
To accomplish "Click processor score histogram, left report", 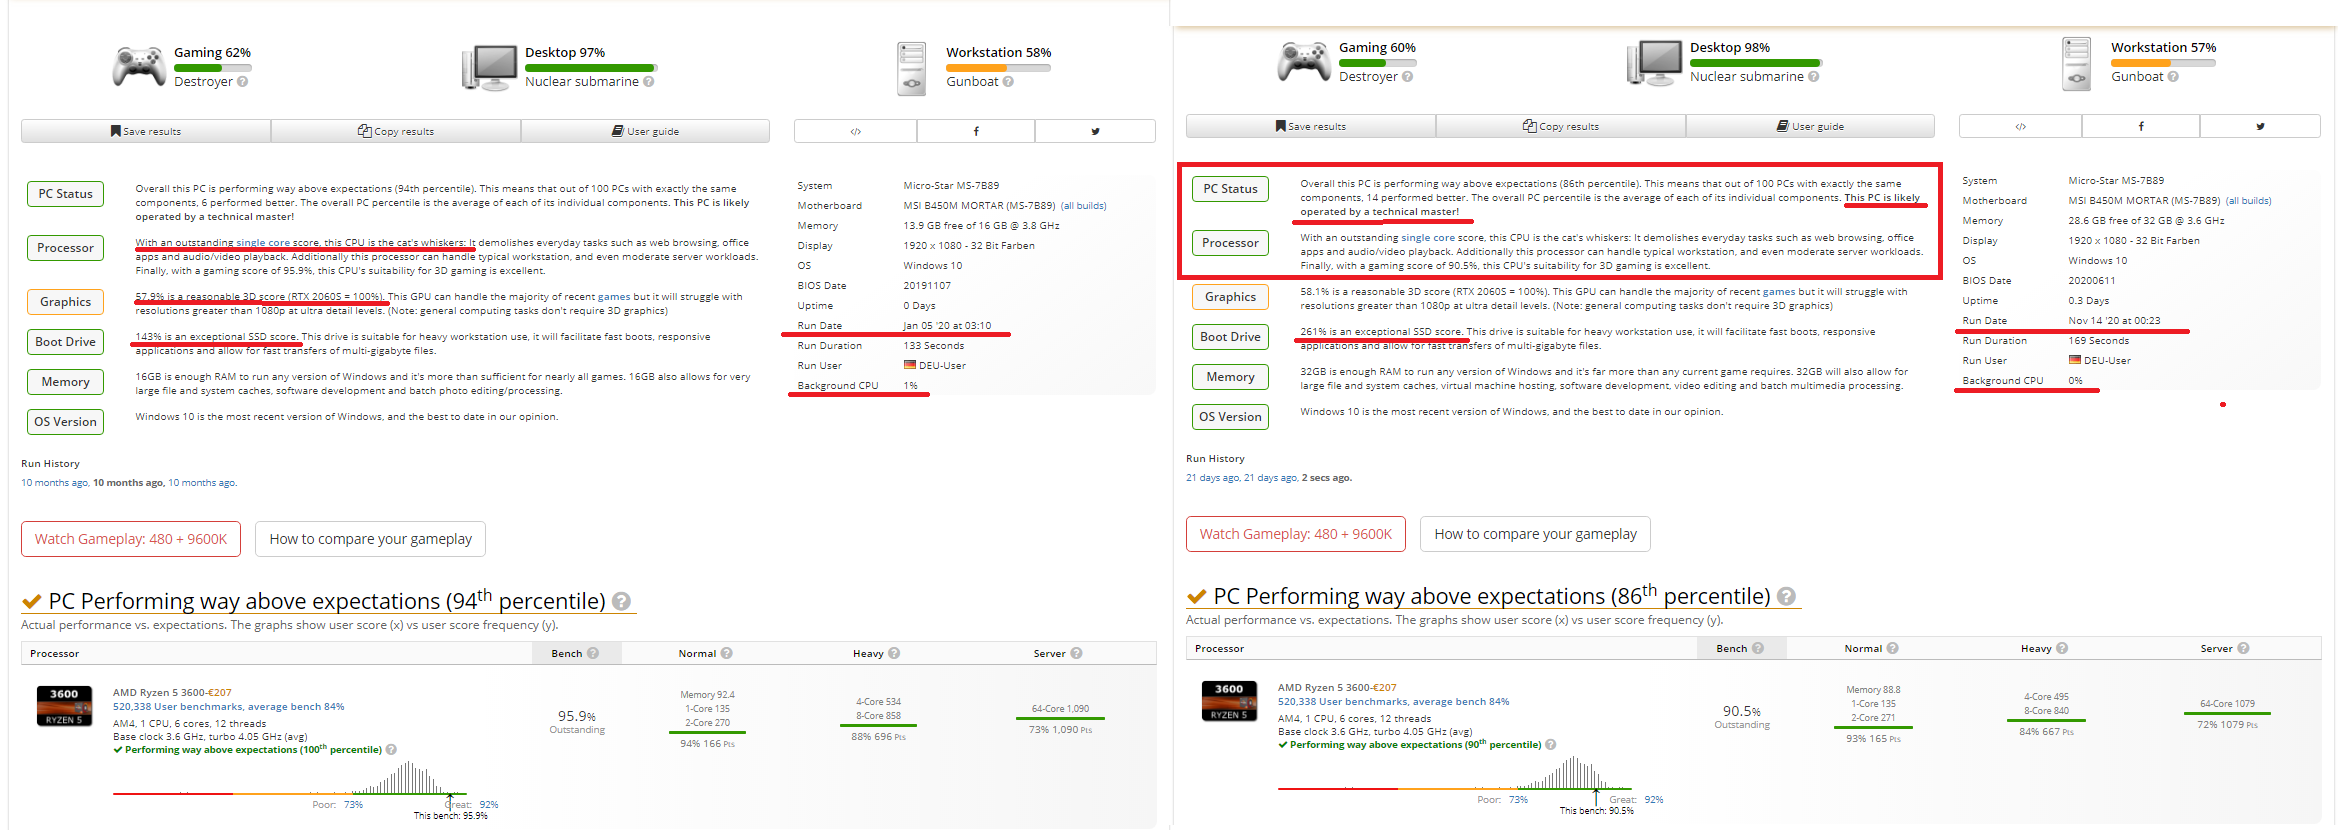I will [290, 778].
